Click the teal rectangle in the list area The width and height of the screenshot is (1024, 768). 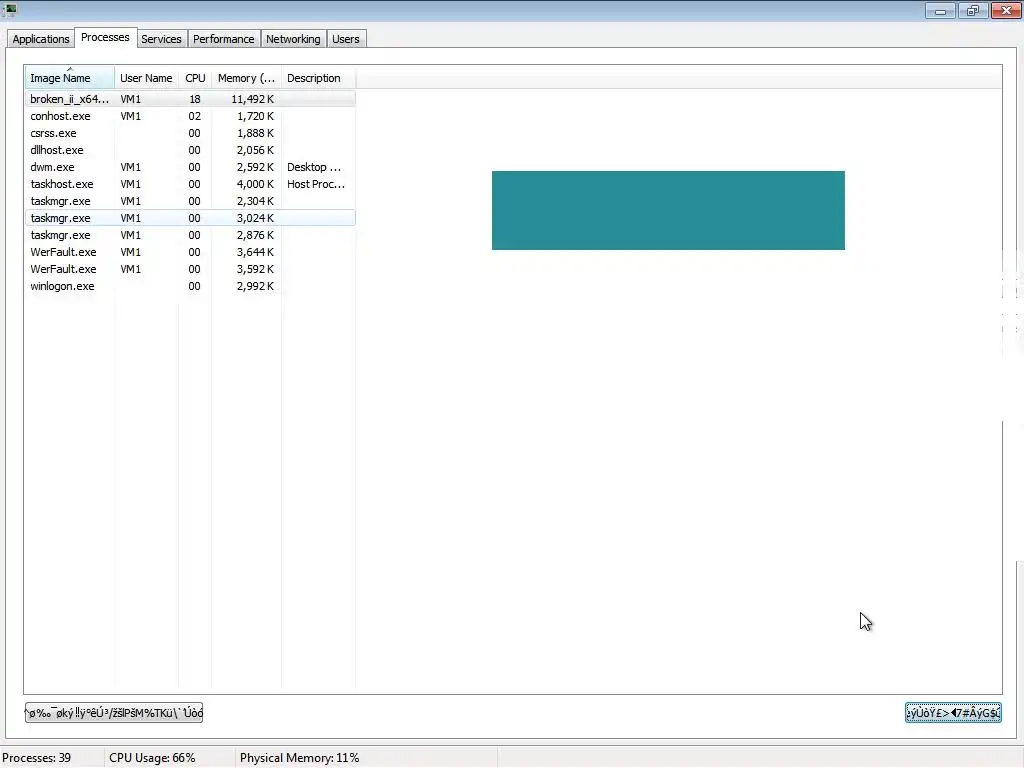coord(668,210)
